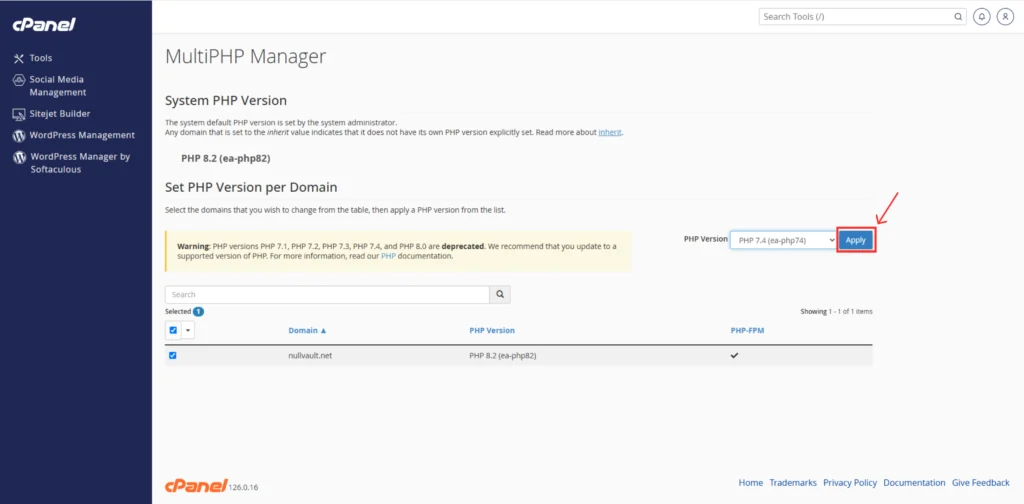Click the Tools wrench icon
This screenshot has height=504, width=1024.
point(19,58)
